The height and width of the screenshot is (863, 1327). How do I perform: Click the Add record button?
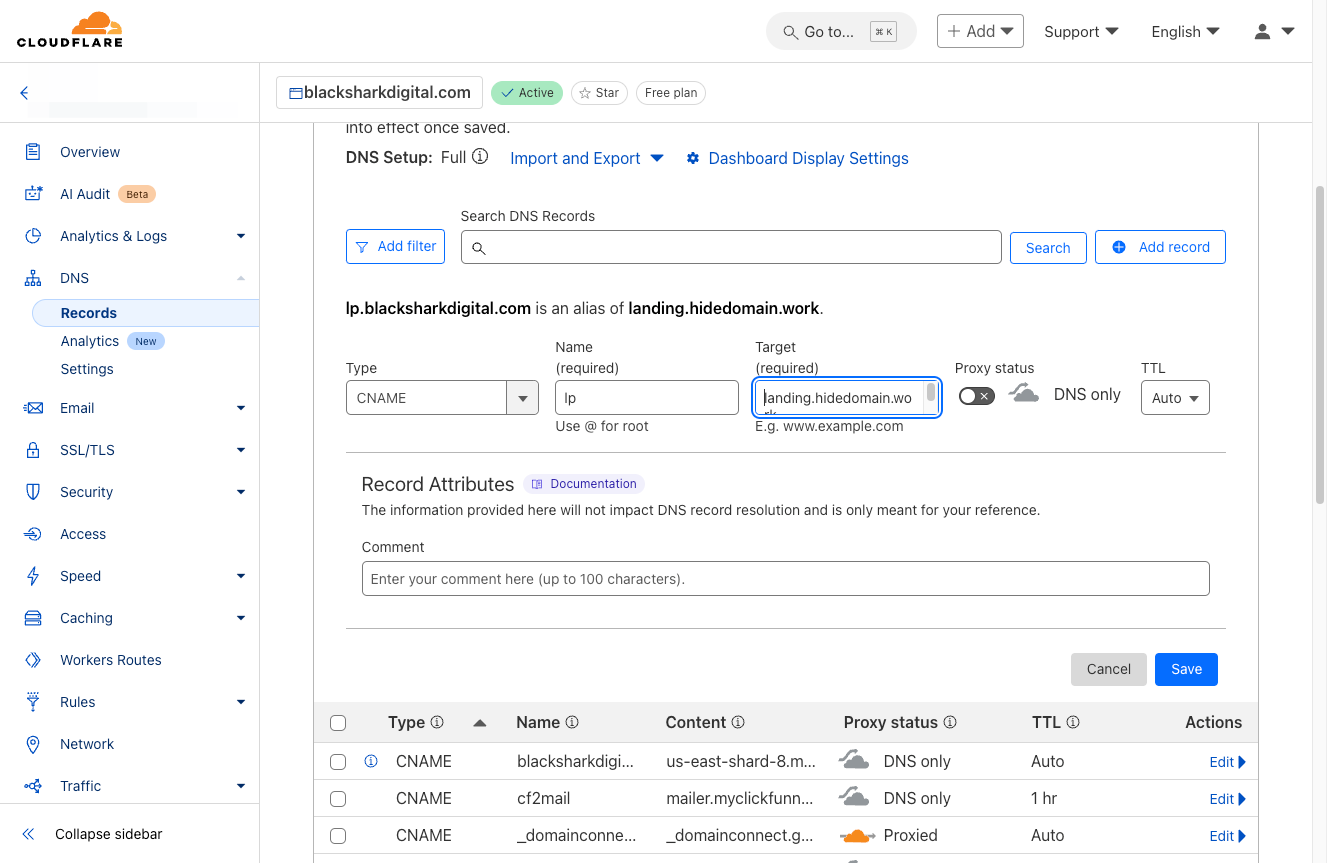[1160, 247]
